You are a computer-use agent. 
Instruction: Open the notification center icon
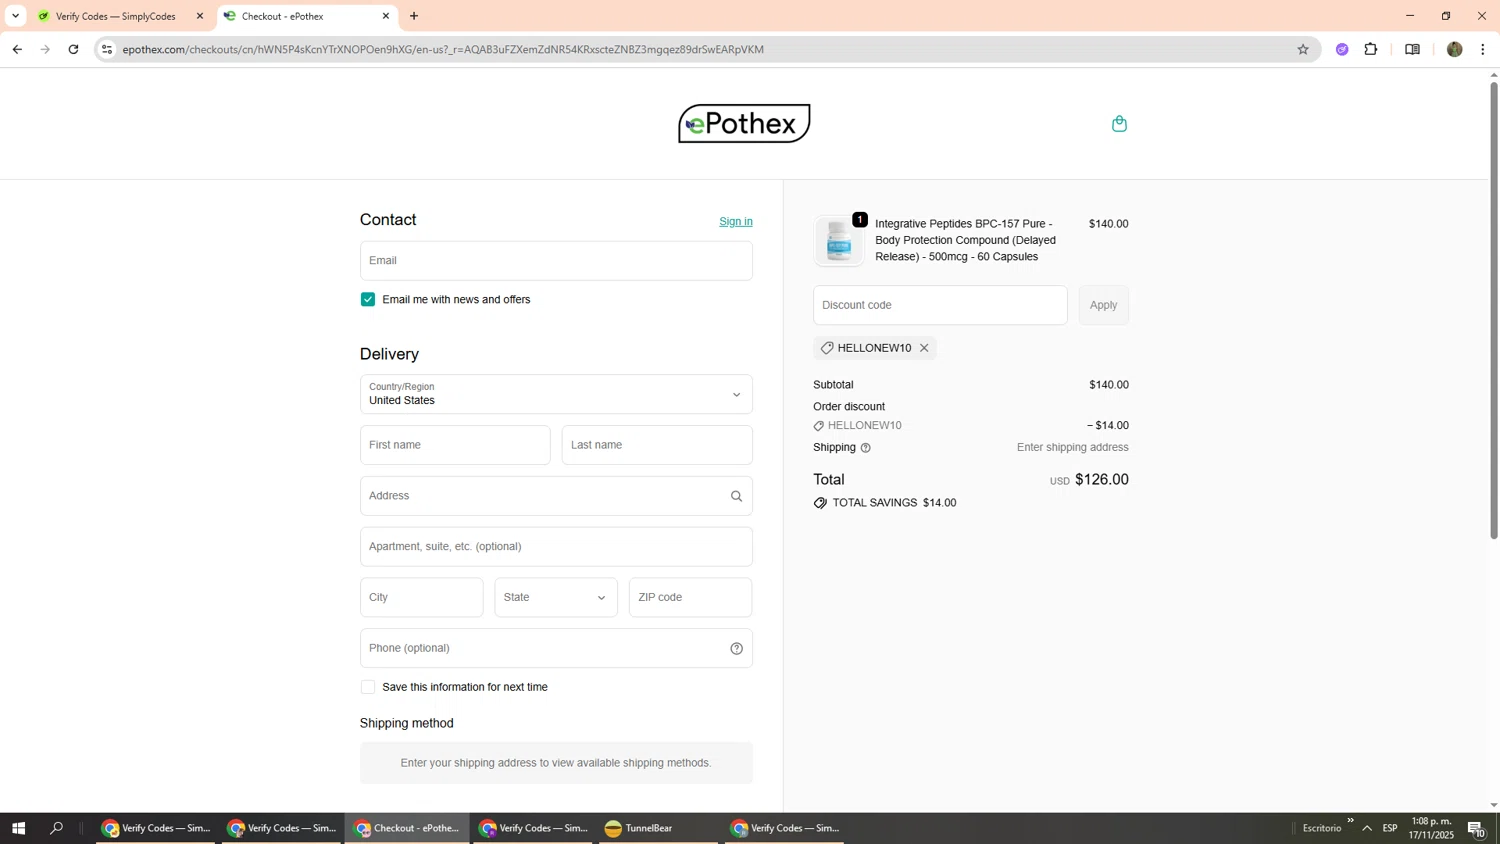click(1477, 828)
